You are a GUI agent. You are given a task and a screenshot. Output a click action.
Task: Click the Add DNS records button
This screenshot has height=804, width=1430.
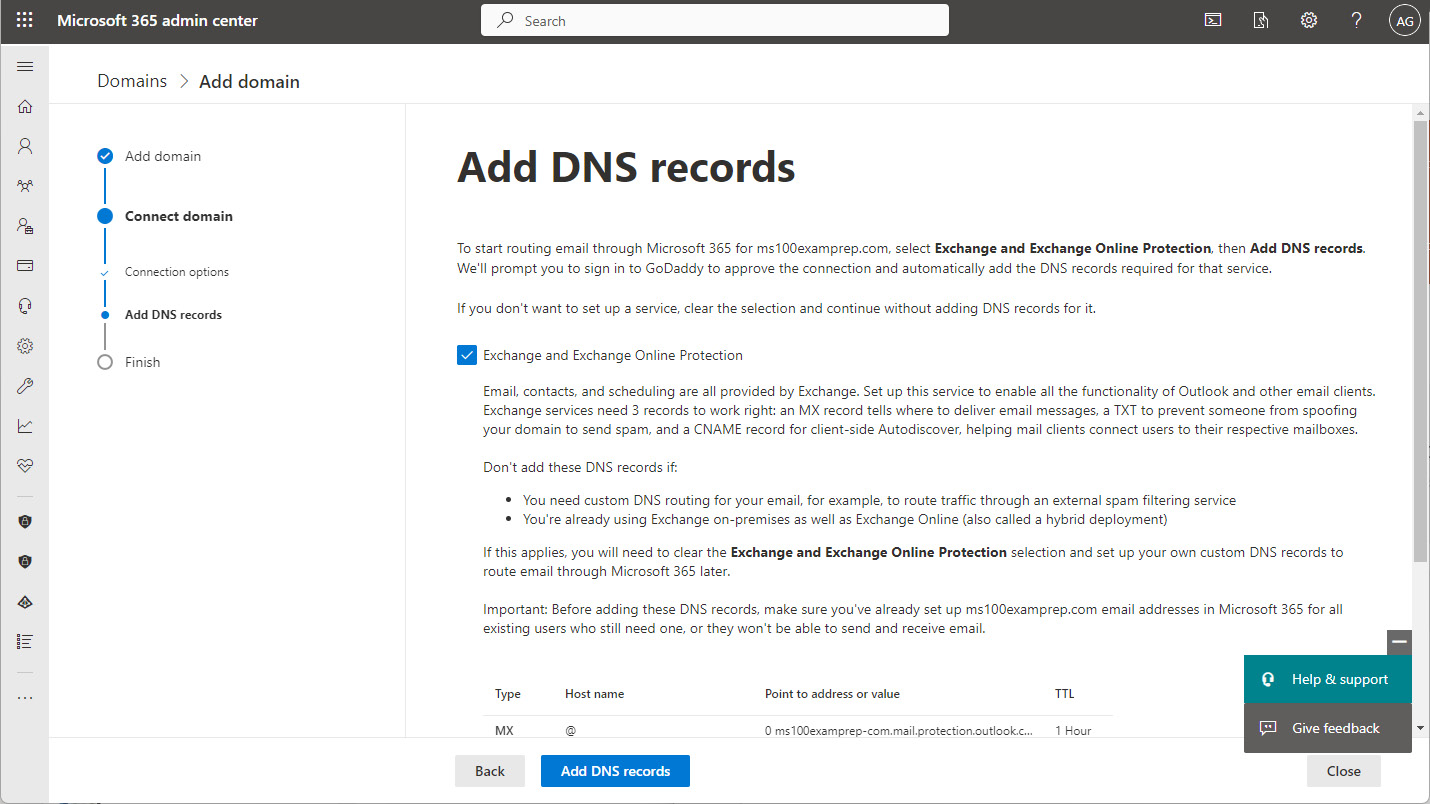tap(615, 771)
